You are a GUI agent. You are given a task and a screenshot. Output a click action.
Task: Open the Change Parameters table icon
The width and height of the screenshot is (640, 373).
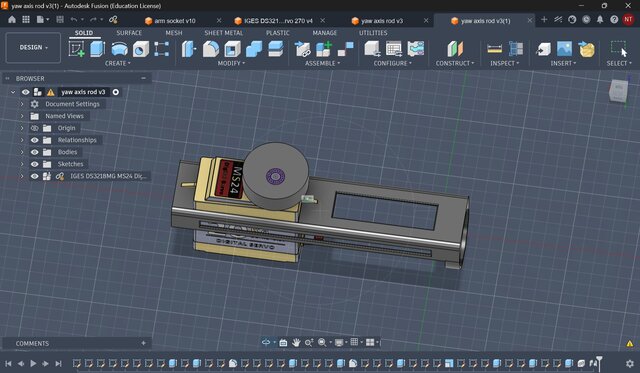393,49
